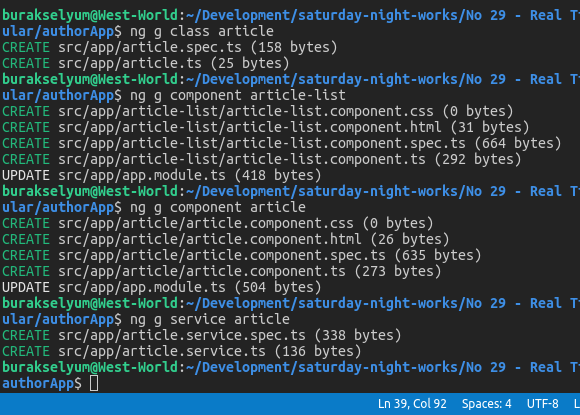Screen dimensions: 580x415
Task: Open the article.spec.ts (158 bytes) path
Action: tap(150, 47)
